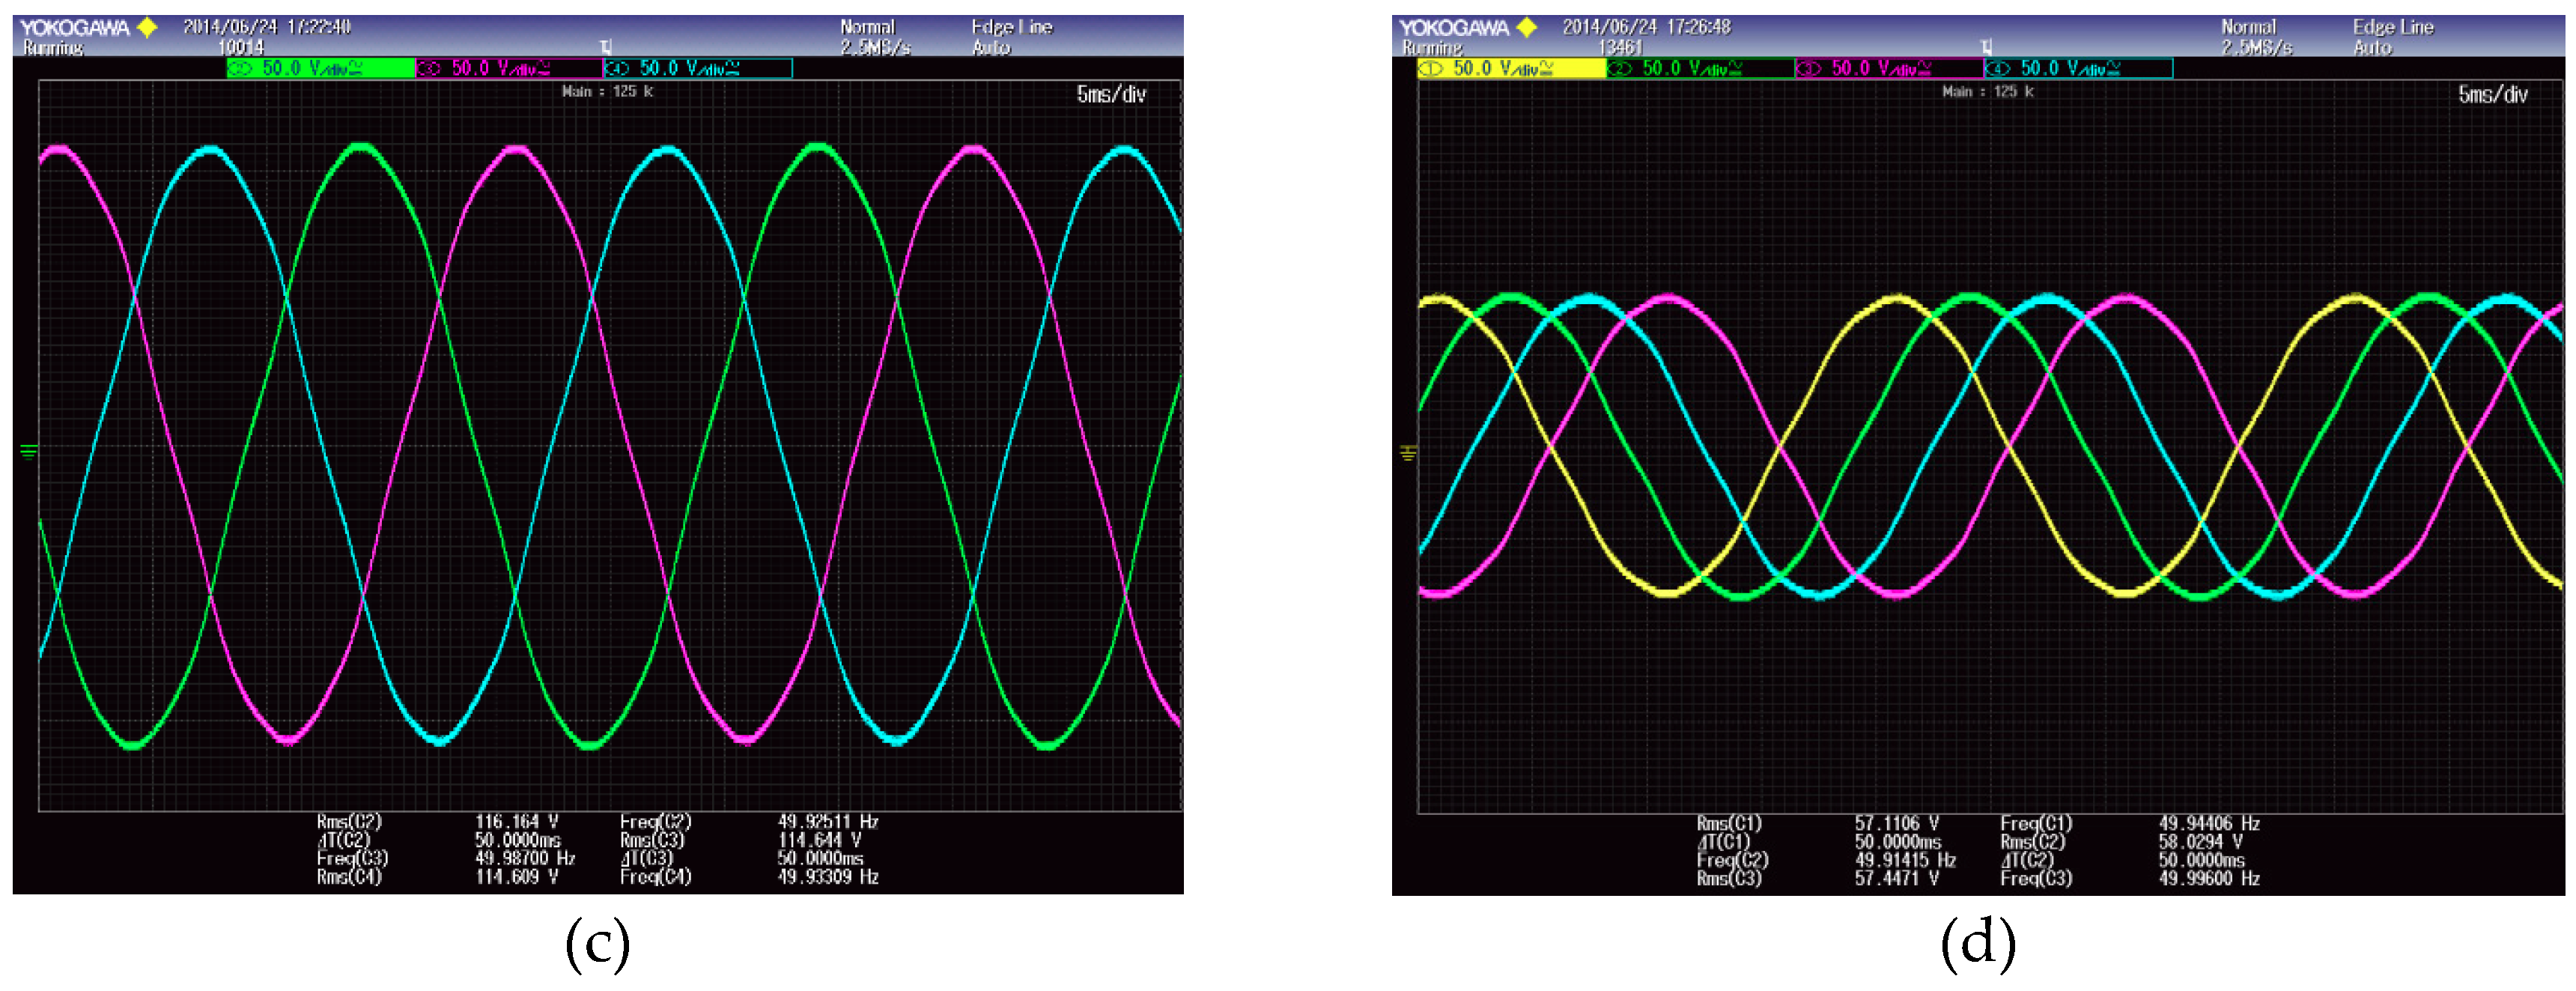
Task: Click the channel 1 number icon in panel (d)
Action: tap(1431, 69)
